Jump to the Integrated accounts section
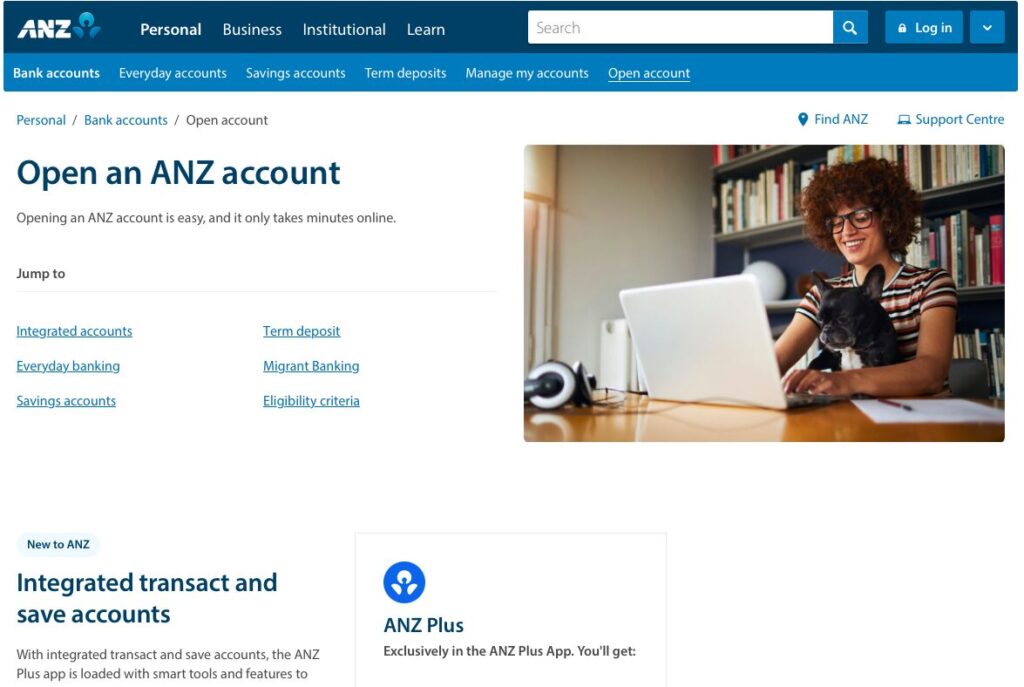The height and width of the screenshot is (687, 1024). [74, 331]
